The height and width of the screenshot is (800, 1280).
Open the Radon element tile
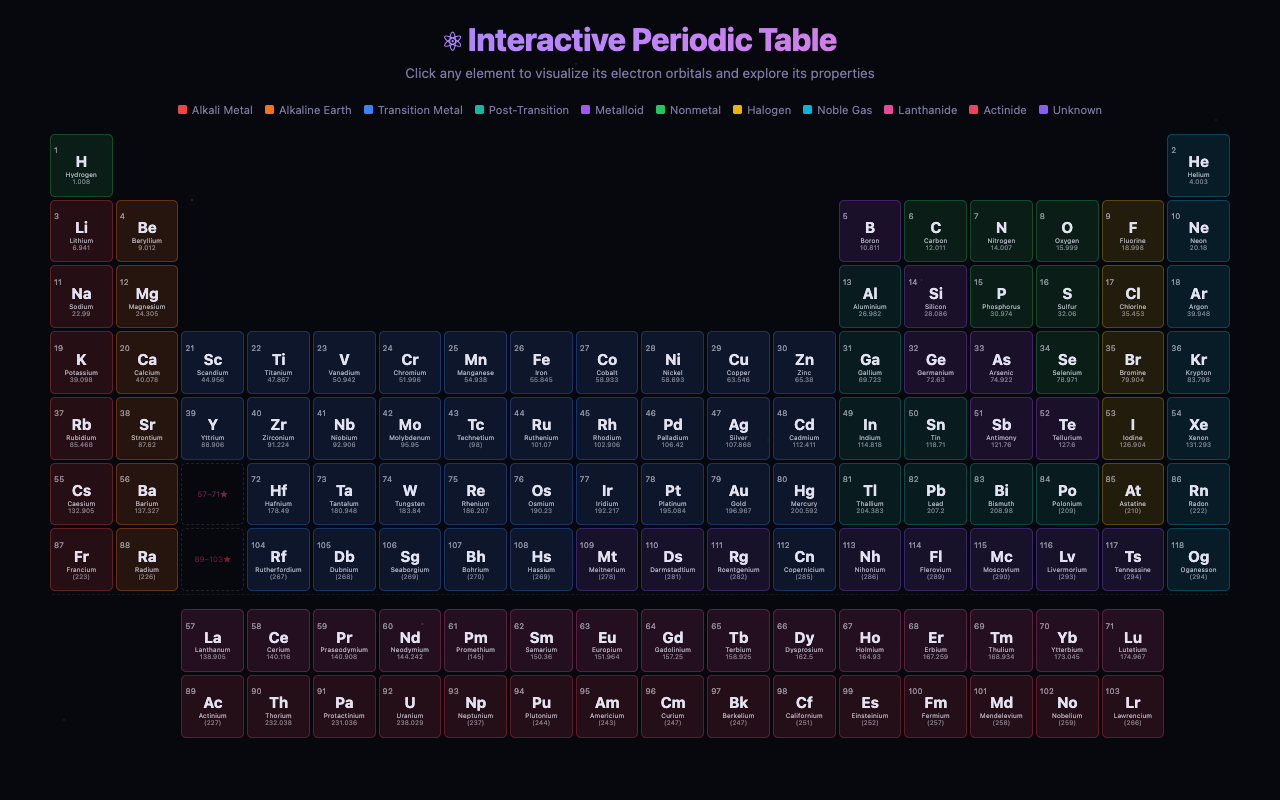(x=1198, y=494)
